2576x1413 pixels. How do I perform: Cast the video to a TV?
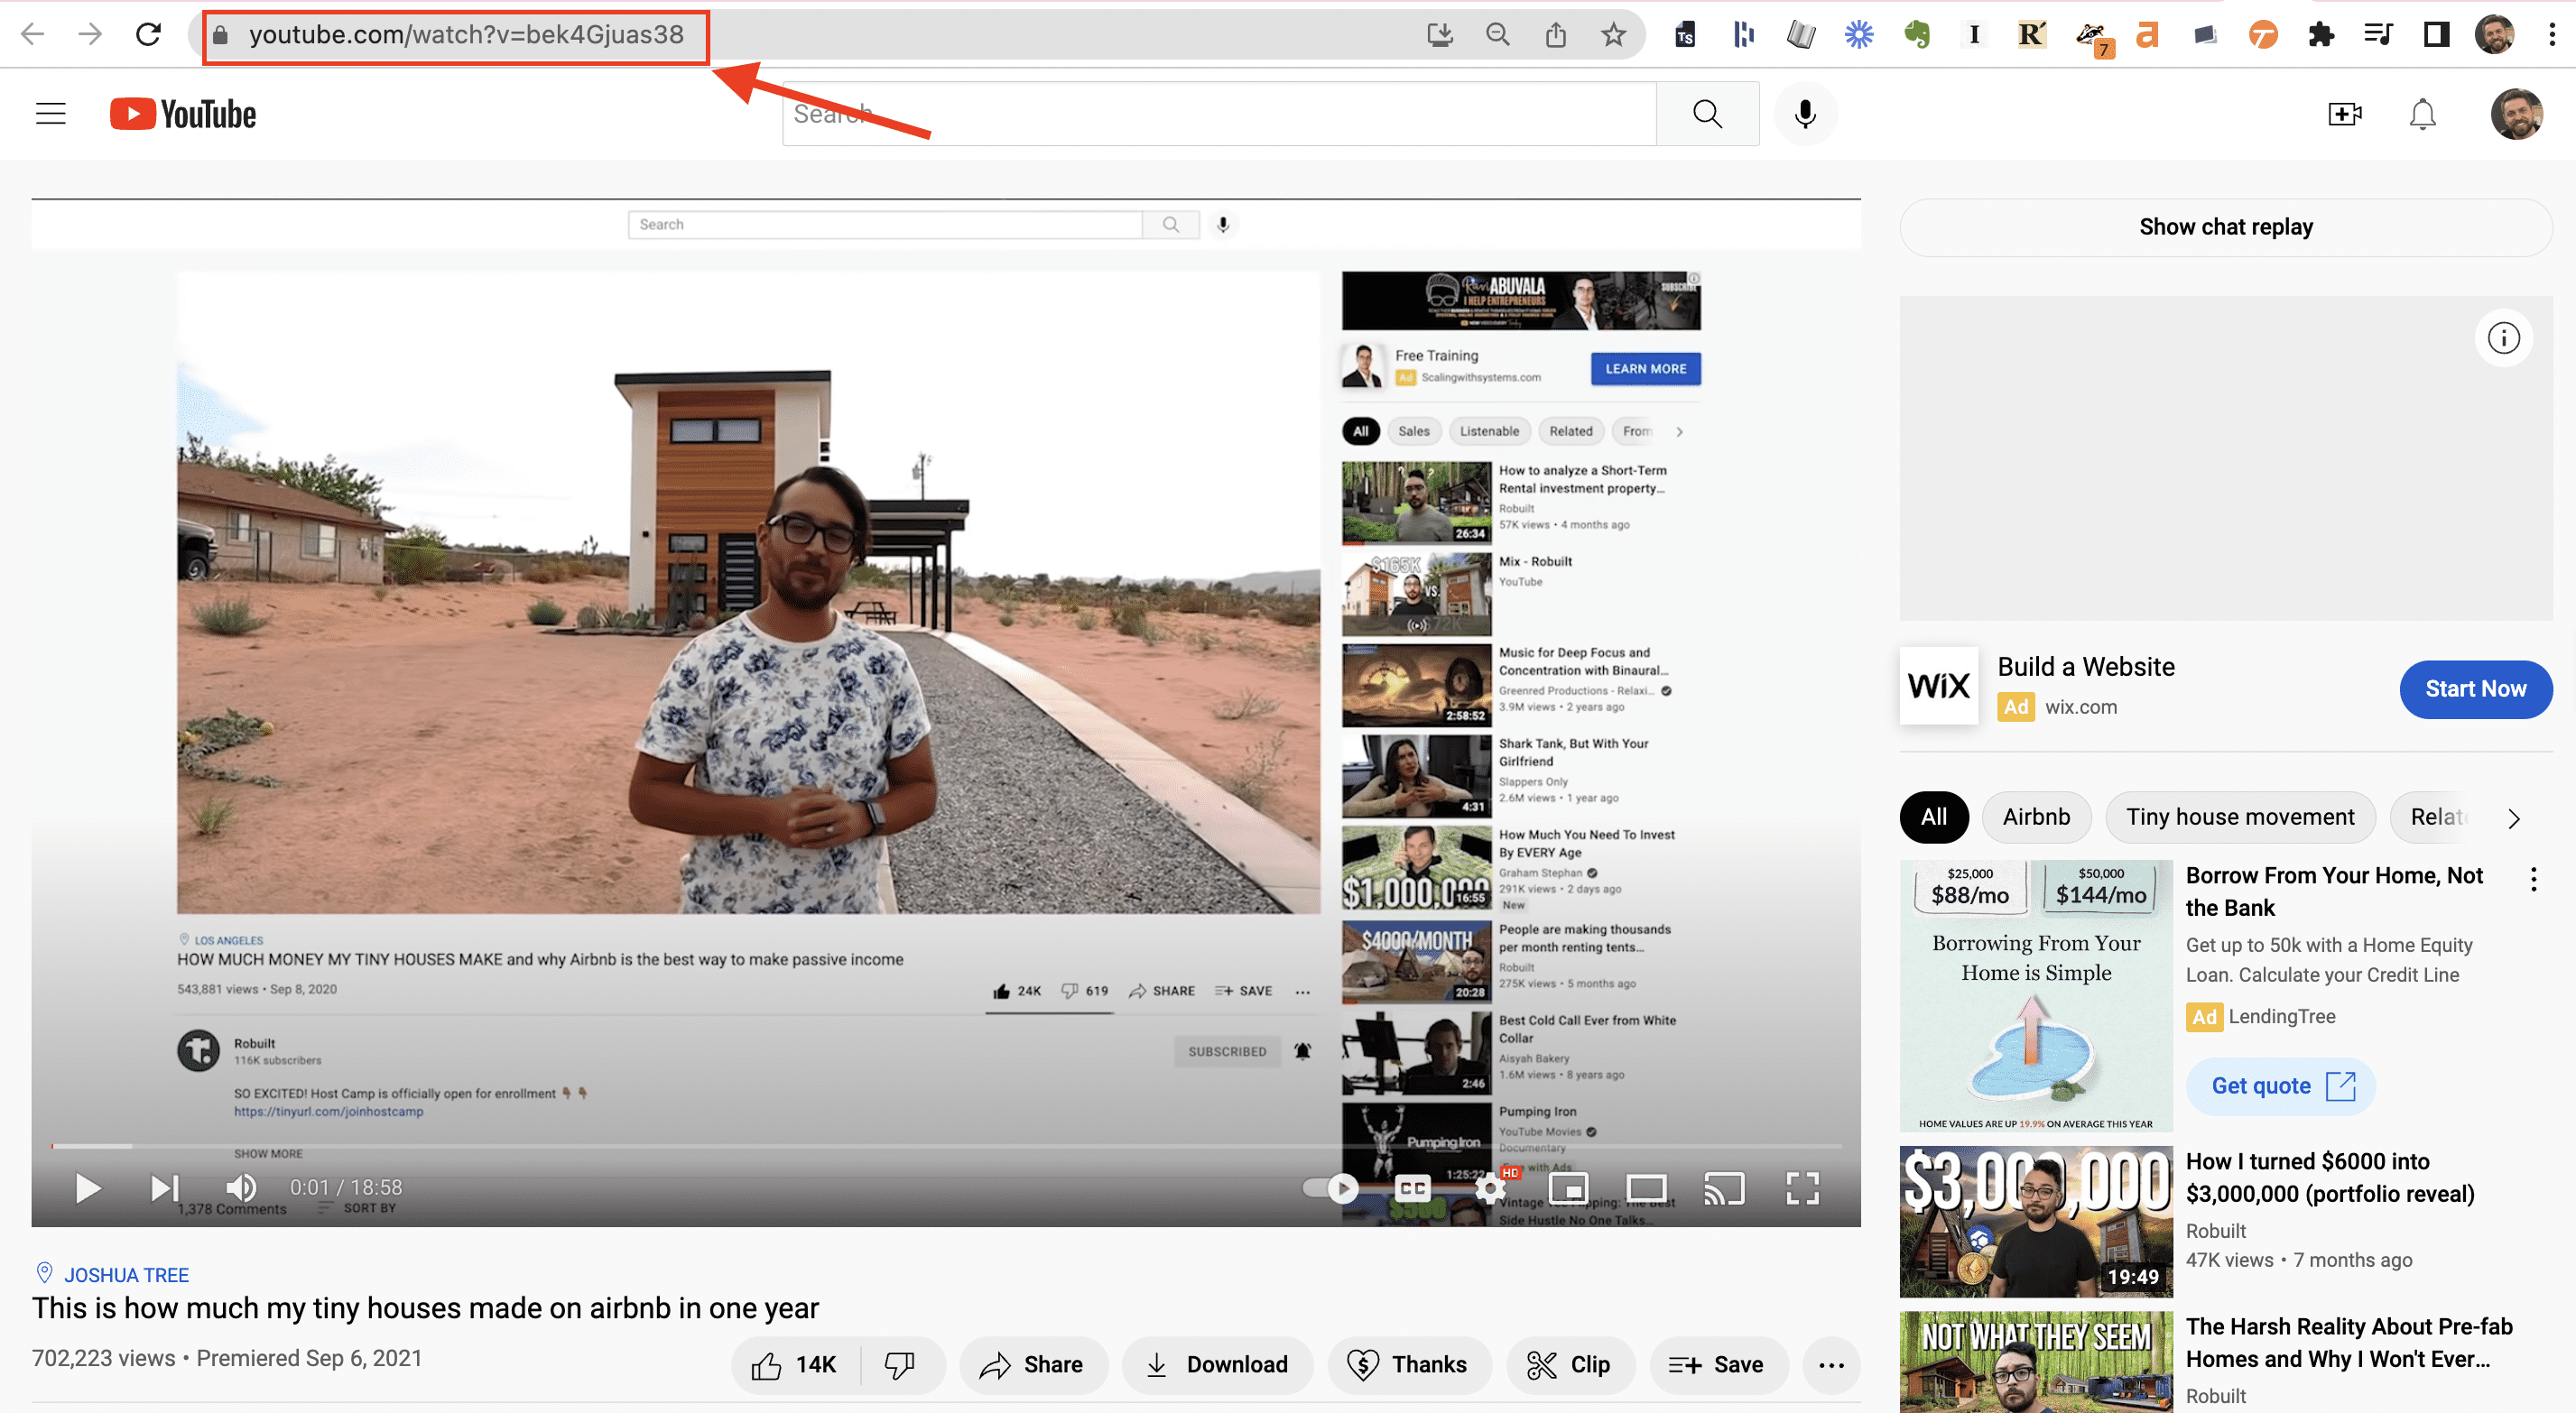point(1724,1188)
